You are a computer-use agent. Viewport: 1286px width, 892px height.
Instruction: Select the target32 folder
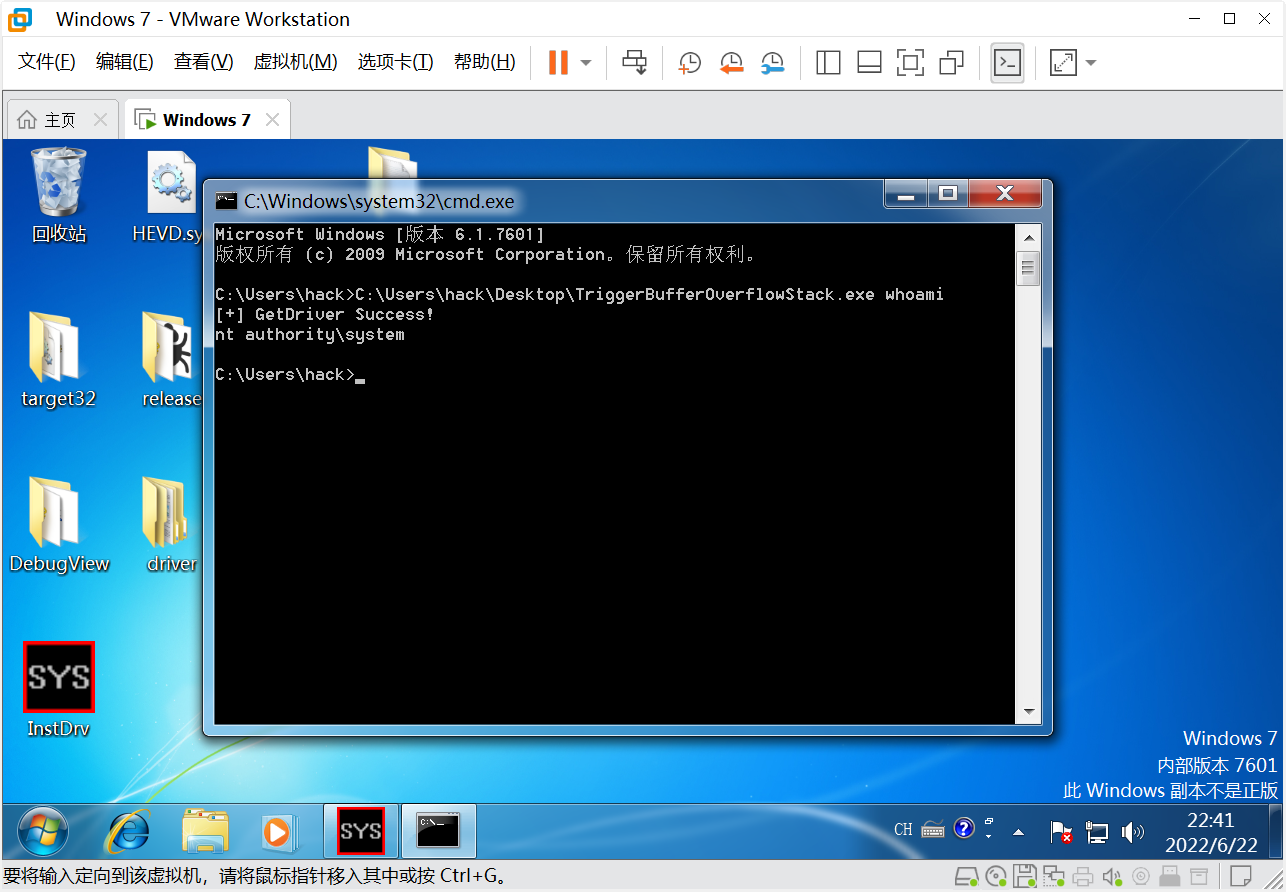coord(58,360)
